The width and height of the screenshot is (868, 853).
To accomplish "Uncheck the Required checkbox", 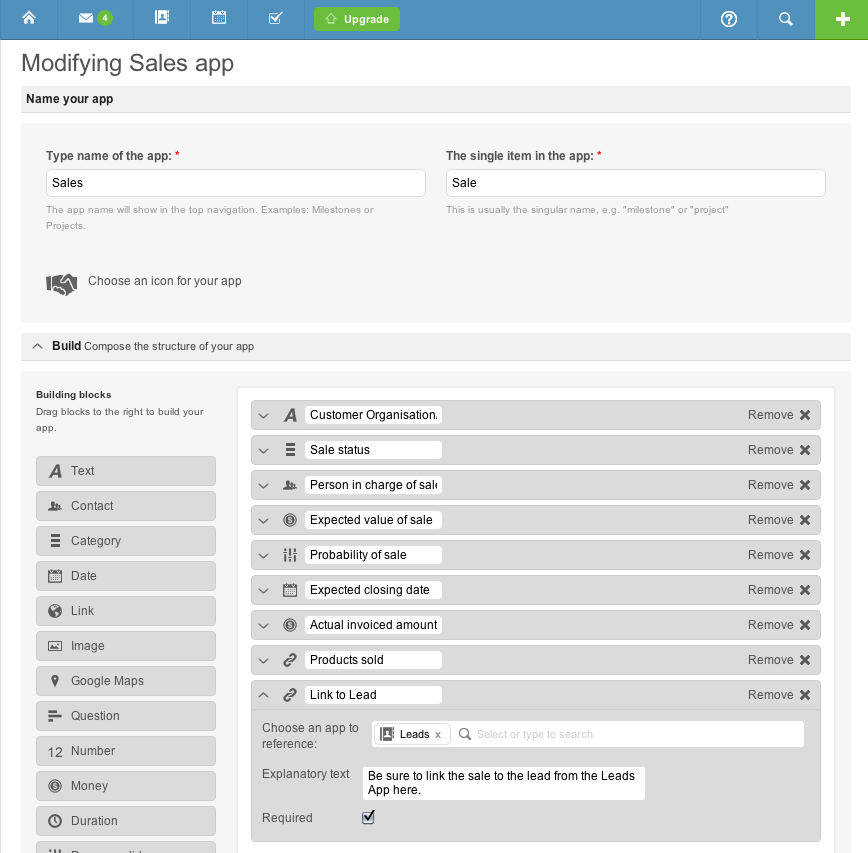I will [x=368, y=818].
